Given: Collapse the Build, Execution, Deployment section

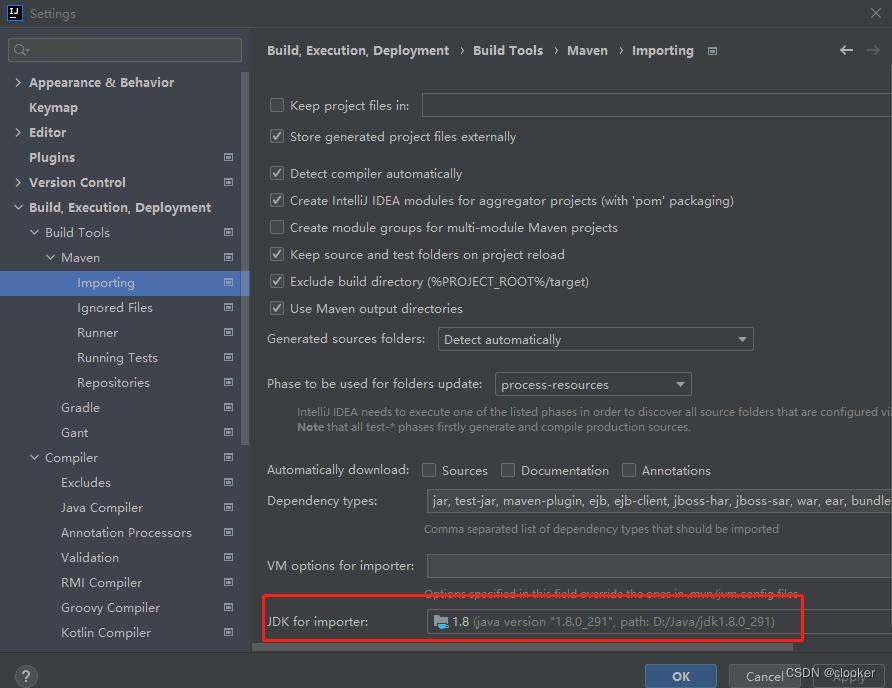Looking at the screenshot, I should coord(18,208).
